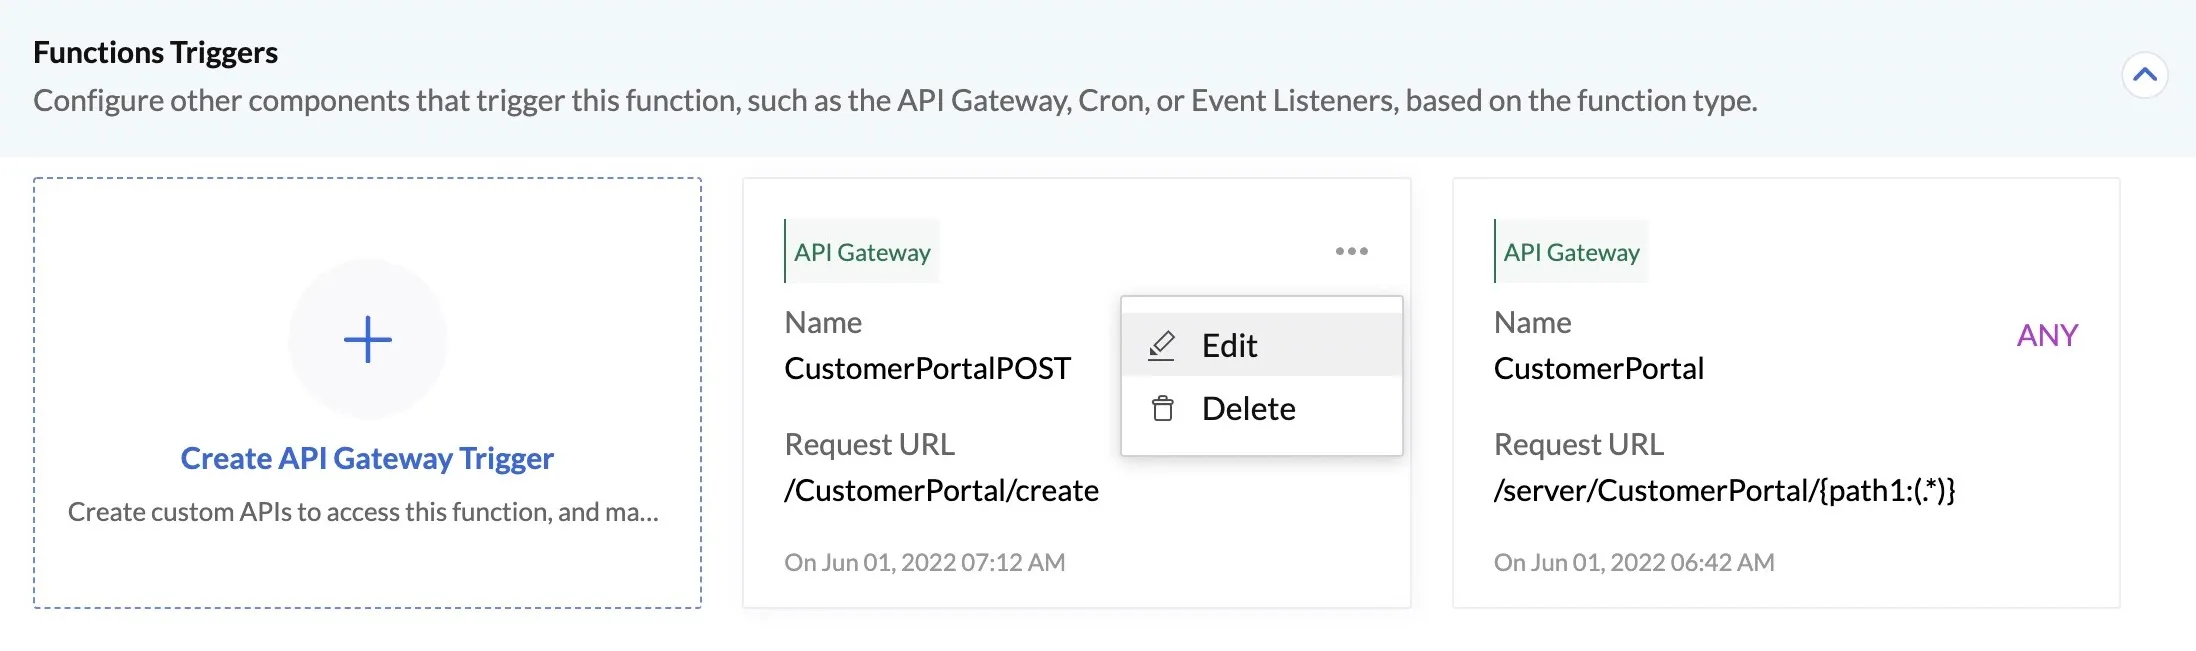Open three-dot menu on CustomerPortalPOST card
Viewport: 2196px width, 651px height.
coord(1351,251)
